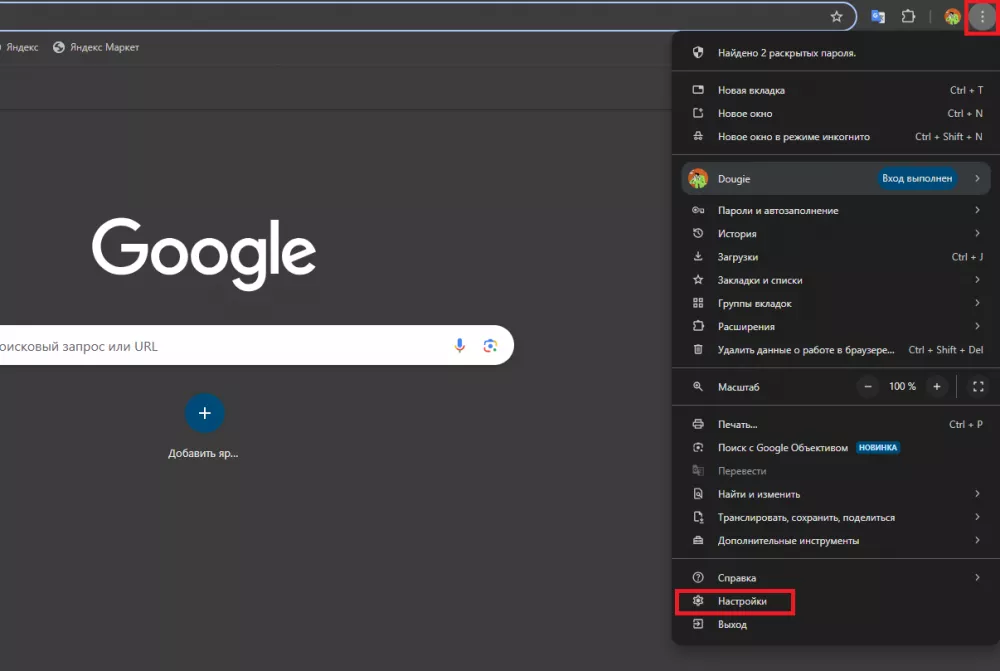The image size is (1000, 671).
Task: Click the Добавить ярлык plus shortcut button
Action: 204,413
